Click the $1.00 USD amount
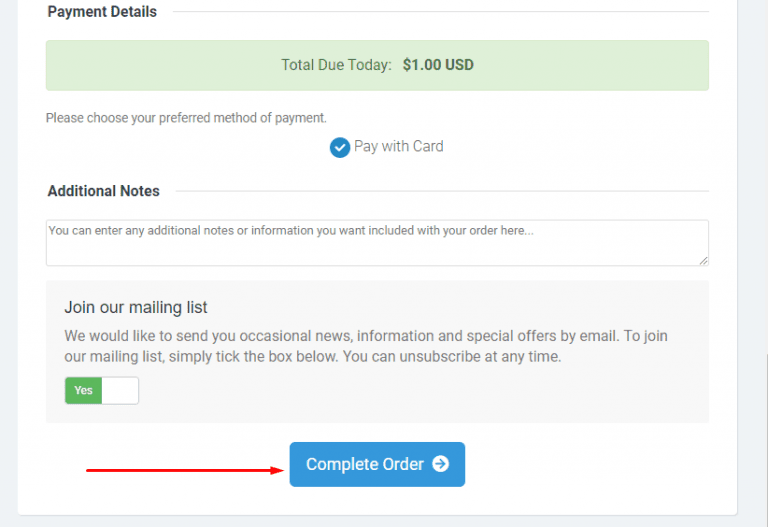Image resolution: width=768 pixels, height=527 pixels. pyautogui.click(x=438, y=65)
